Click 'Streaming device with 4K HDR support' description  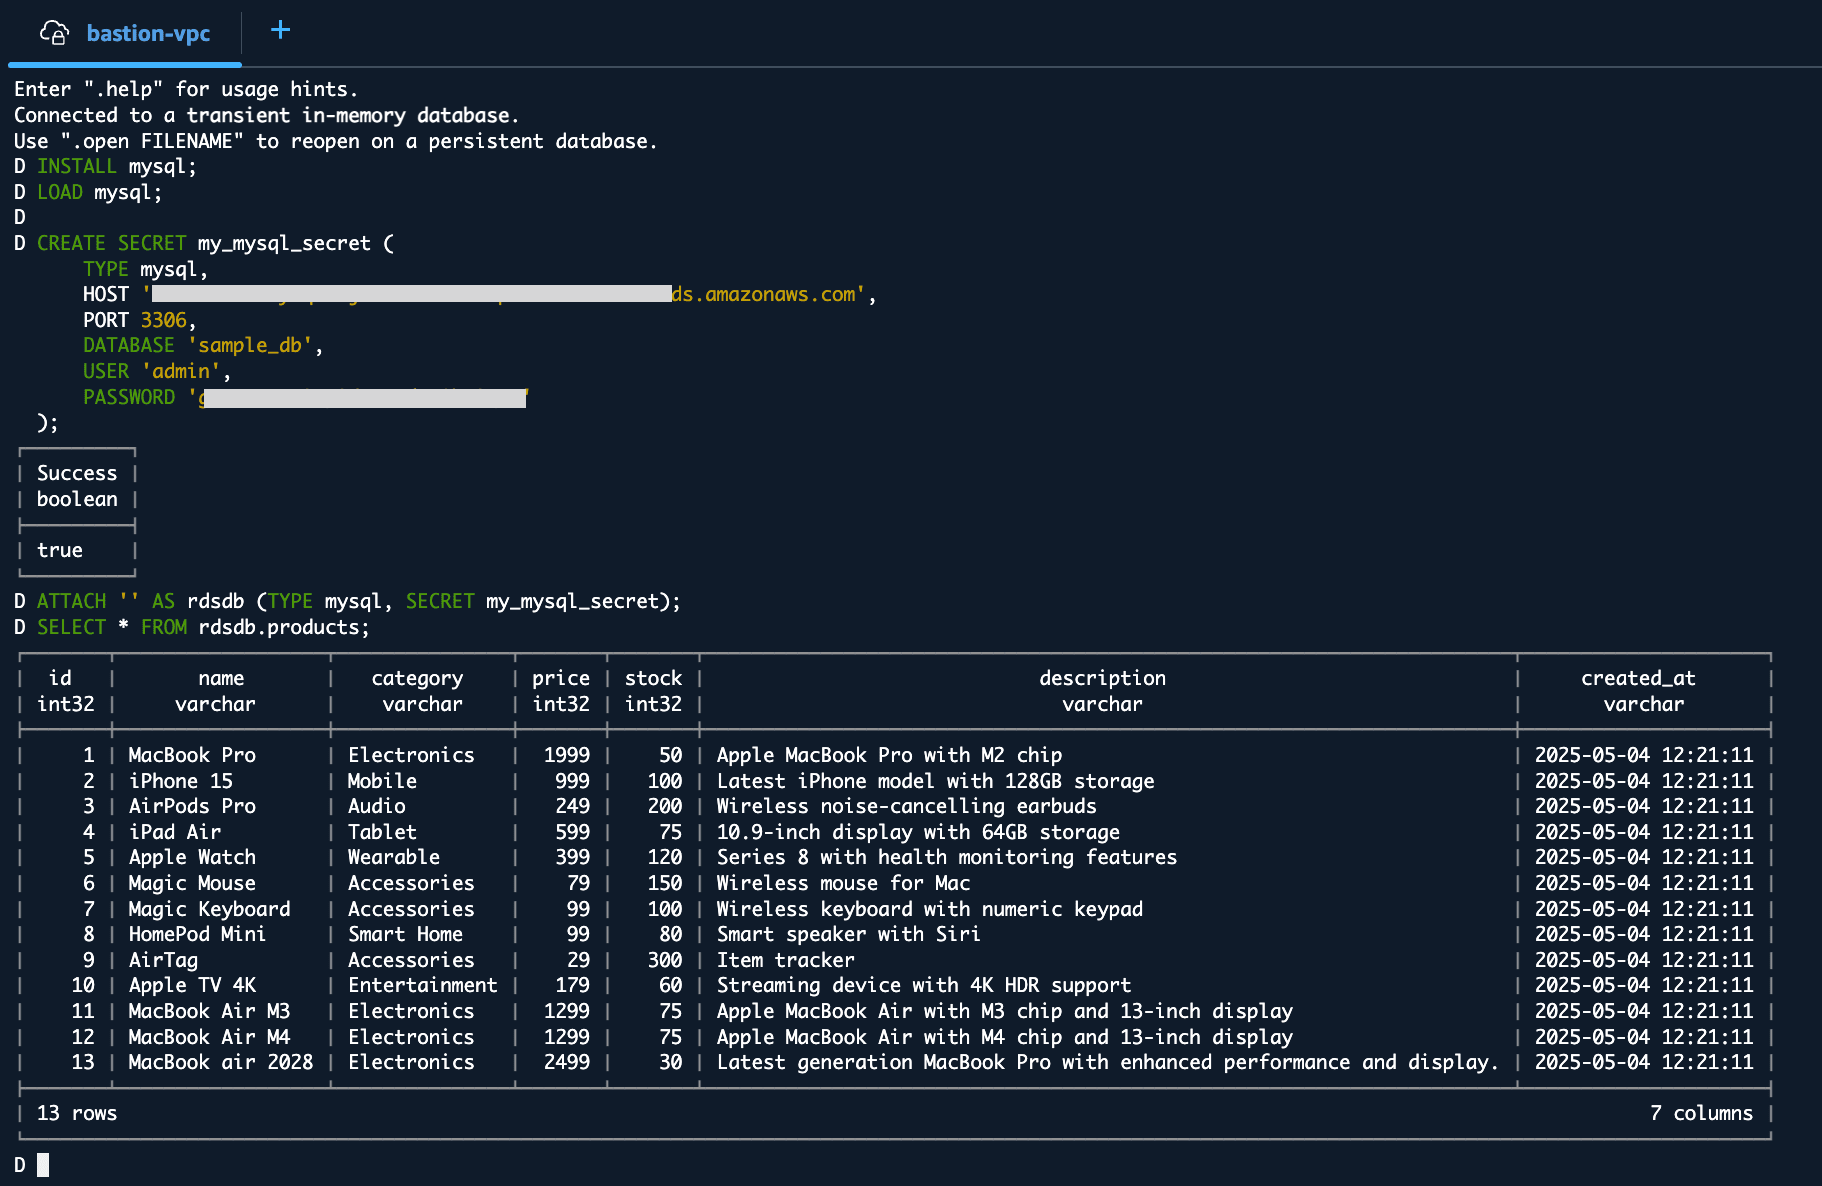point(924,985)
